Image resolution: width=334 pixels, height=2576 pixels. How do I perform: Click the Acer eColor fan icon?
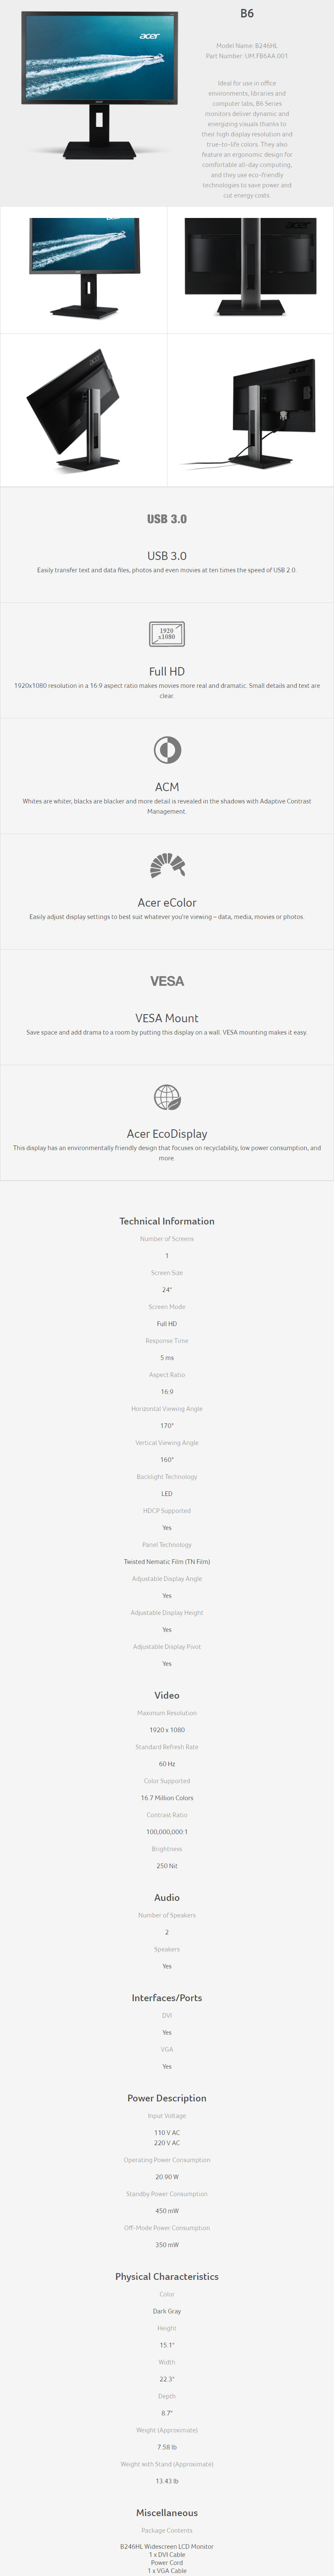pos(167,865)
